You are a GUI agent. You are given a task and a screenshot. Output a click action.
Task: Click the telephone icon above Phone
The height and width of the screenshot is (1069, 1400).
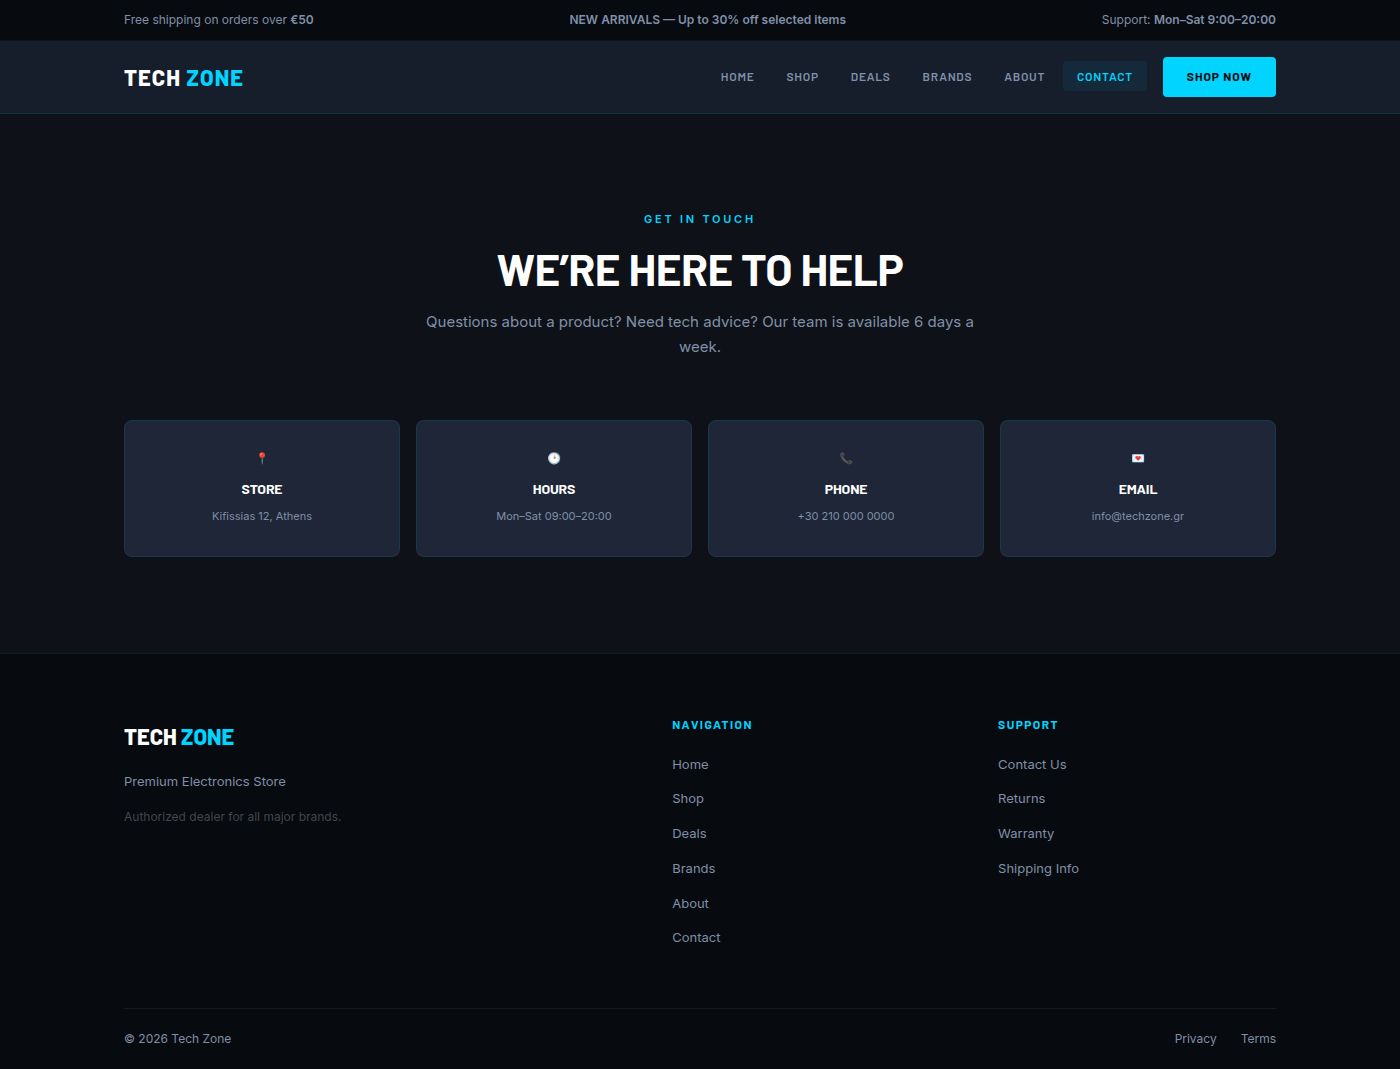(x=846, y=458)
